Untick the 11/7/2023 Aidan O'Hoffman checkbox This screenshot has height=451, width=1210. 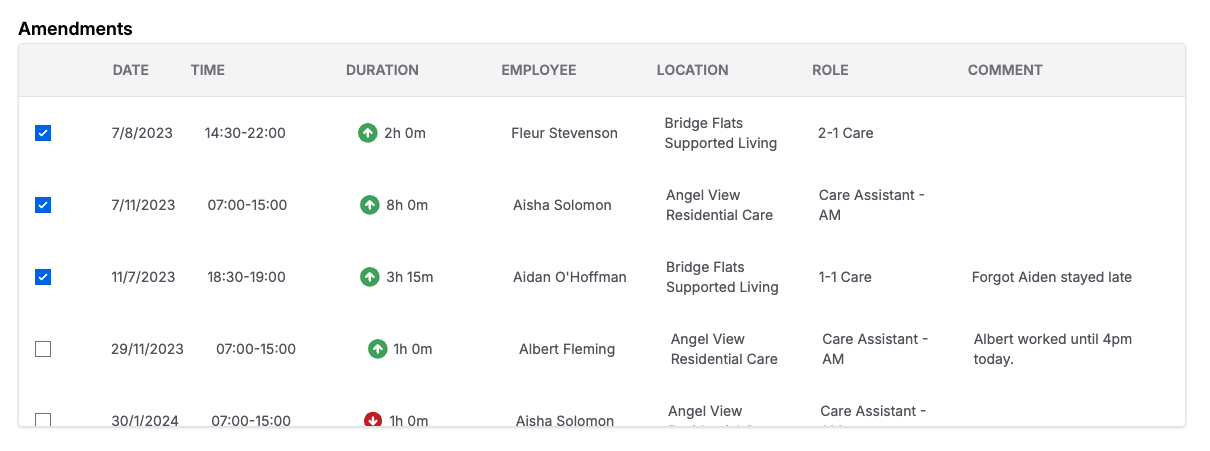43,277
